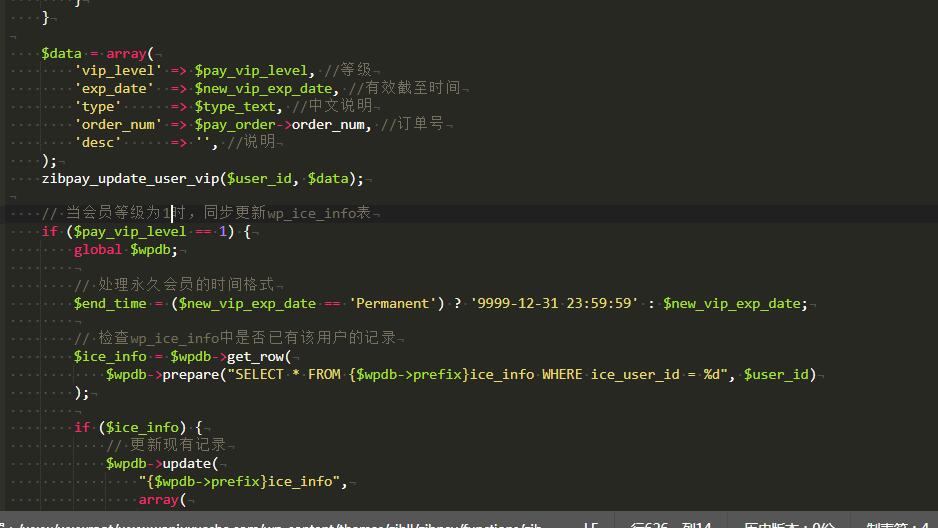The width and height of the screenshot is (938, 528).
Task: Click the $data = array( line
Action: pos(98,54)
